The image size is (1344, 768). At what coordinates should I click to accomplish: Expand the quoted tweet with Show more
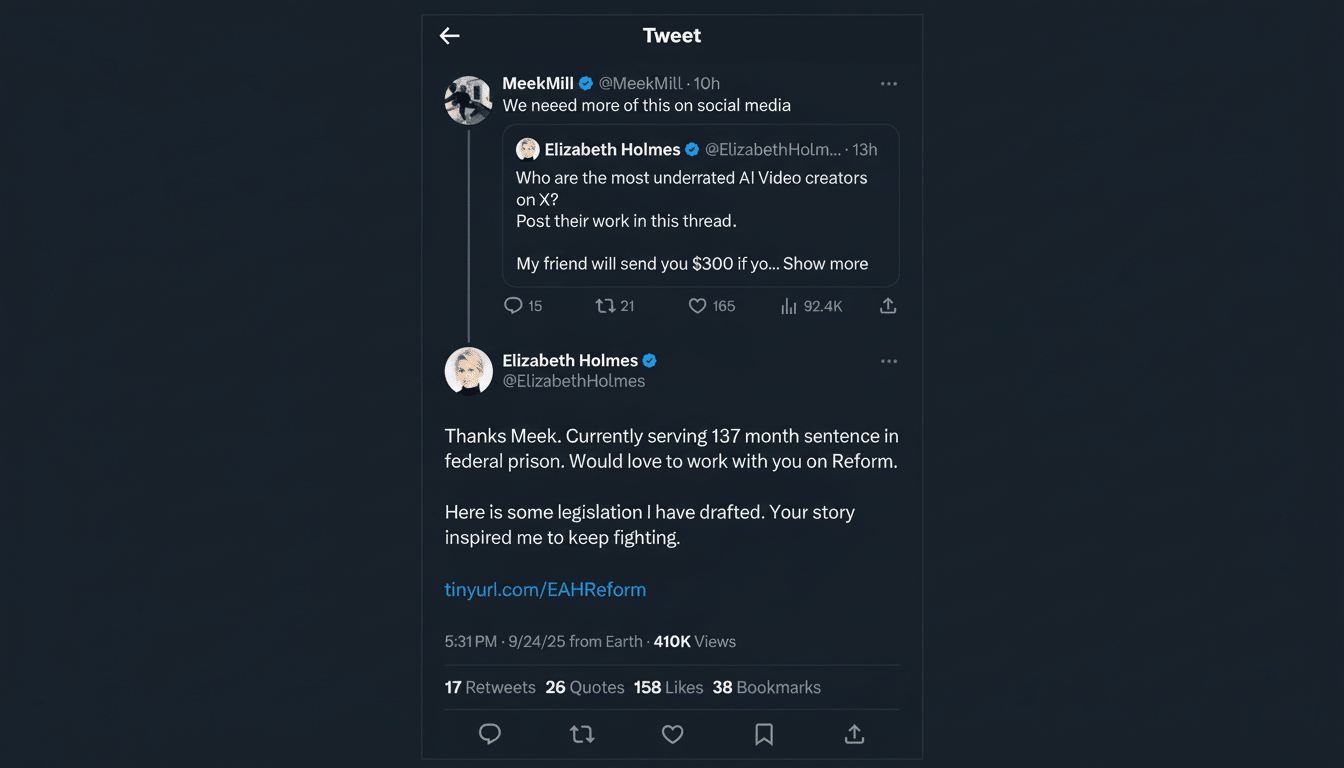click(x=825, y=263)
